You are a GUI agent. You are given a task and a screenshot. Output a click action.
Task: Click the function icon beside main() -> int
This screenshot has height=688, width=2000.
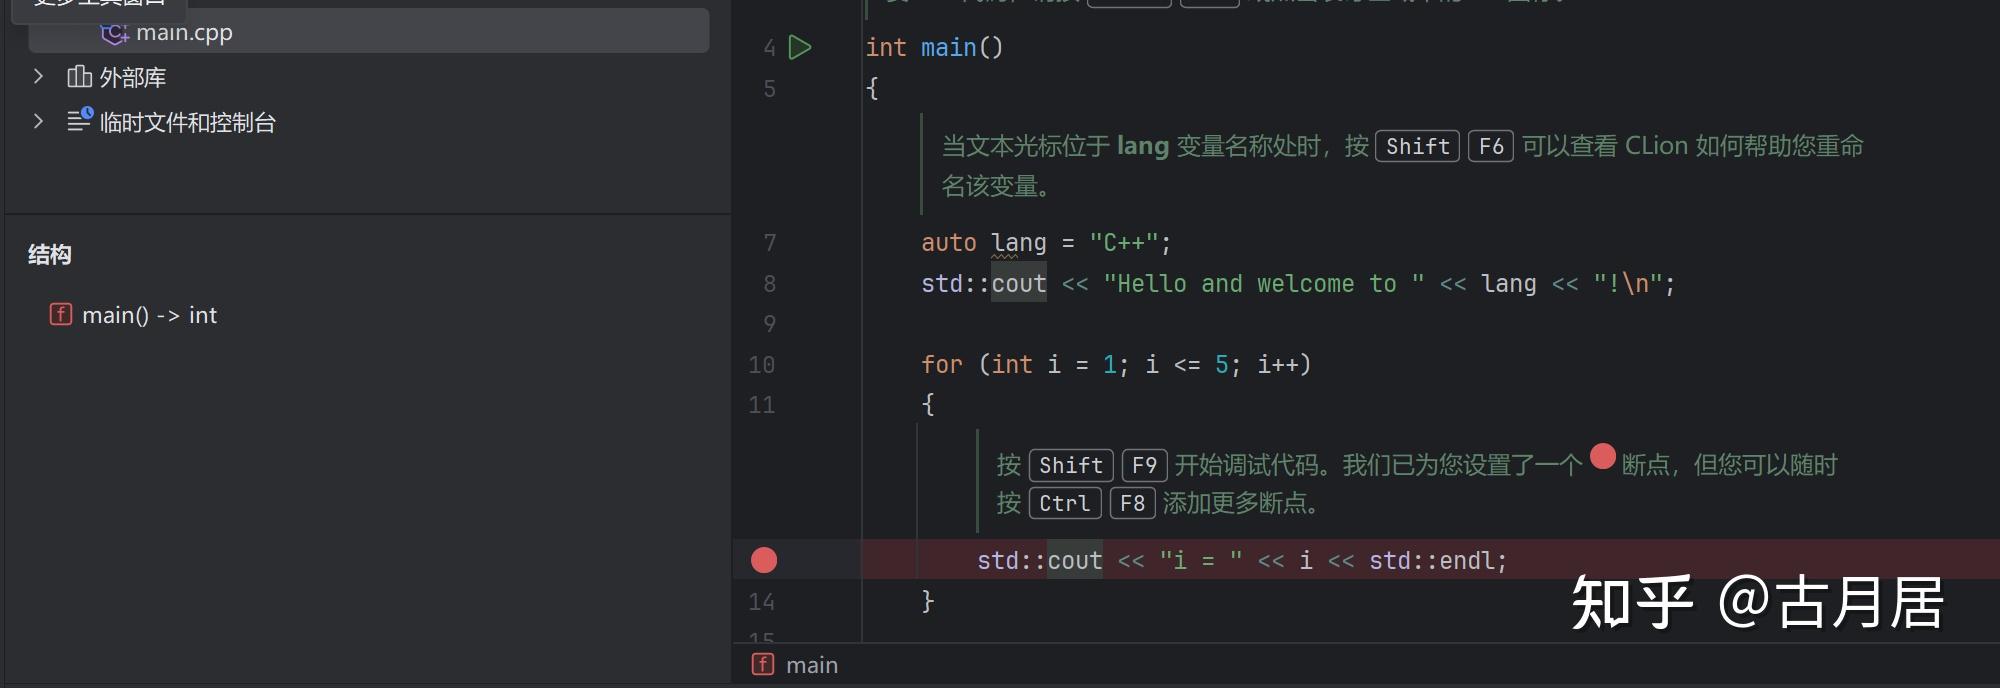pos(61,314)
